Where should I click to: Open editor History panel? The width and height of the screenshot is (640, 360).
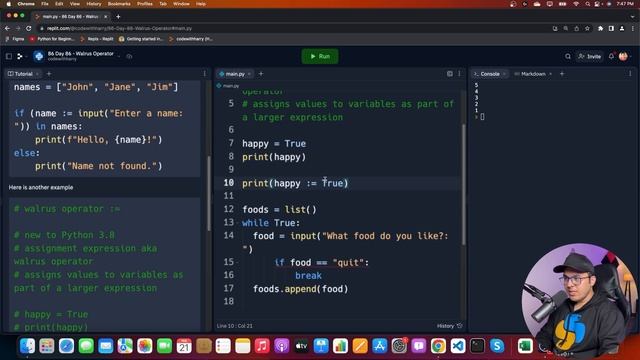point(449,326)
